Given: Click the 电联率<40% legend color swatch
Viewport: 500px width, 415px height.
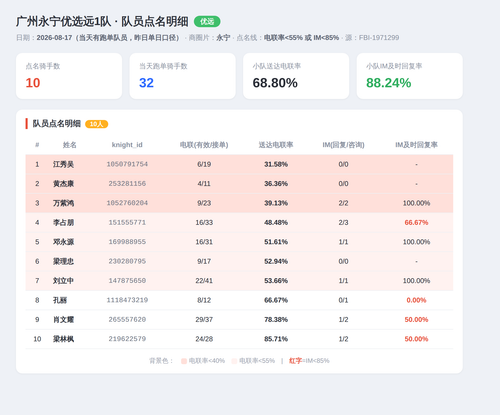Looking at the screenshot, I should pyautogui.click(x=184, y=361).
